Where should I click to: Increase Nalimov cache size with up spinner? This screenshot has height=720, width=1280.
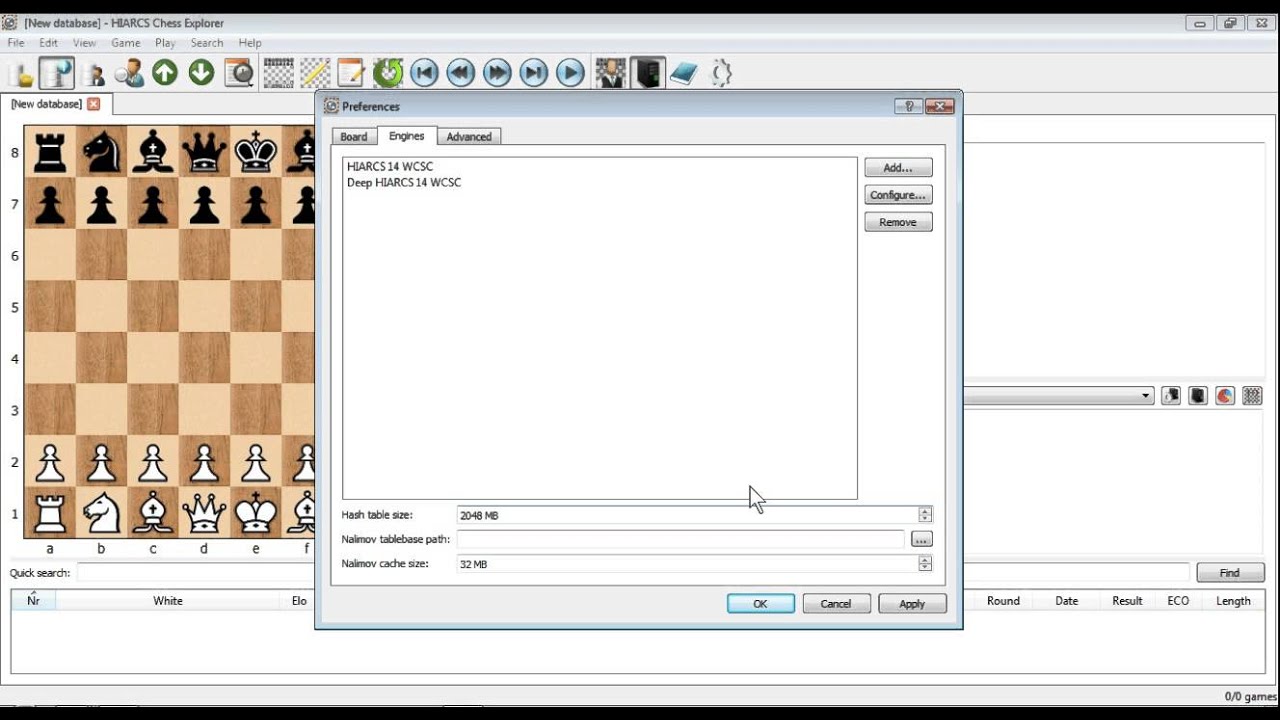[x=925, y=560]
